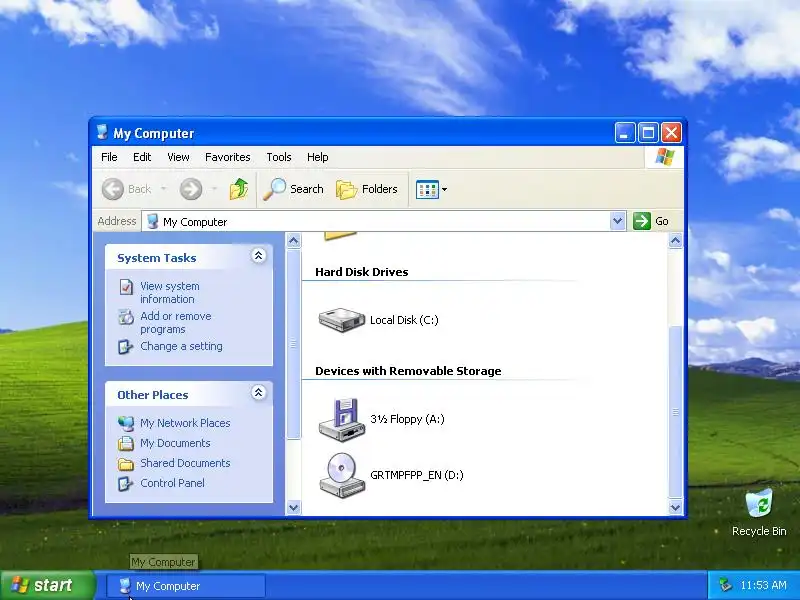Click the green Go button
The height and width of the screenshot is (600, 800).
[x=651, y=221]
